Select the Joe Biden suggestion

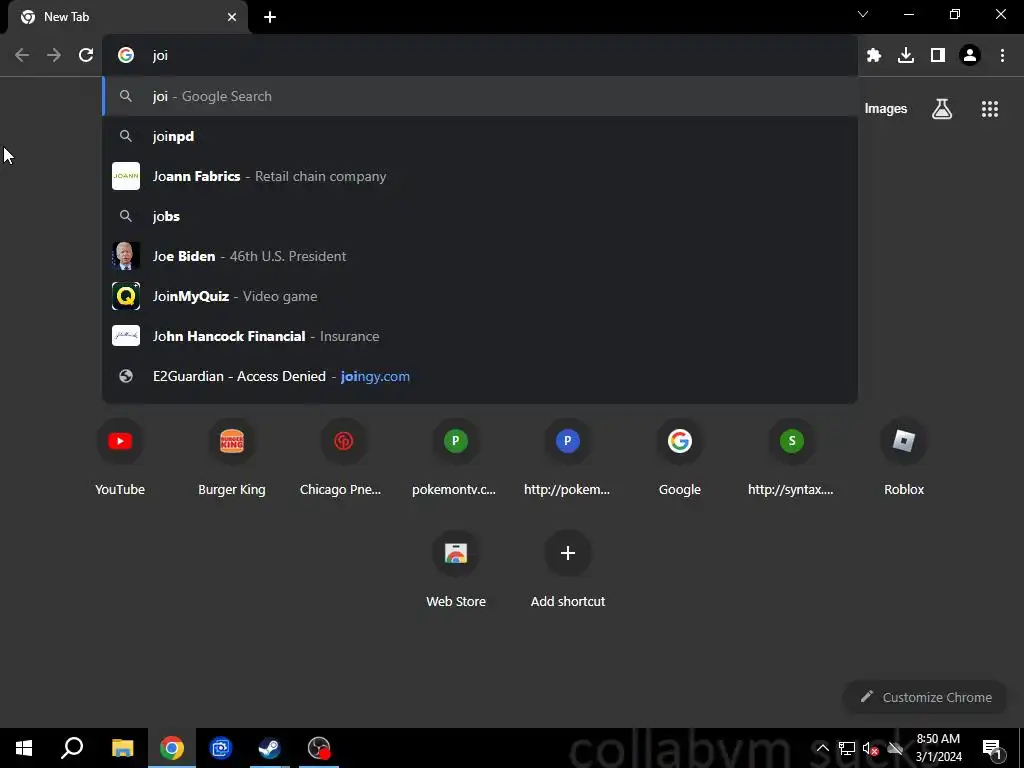(x=480, y=256)
